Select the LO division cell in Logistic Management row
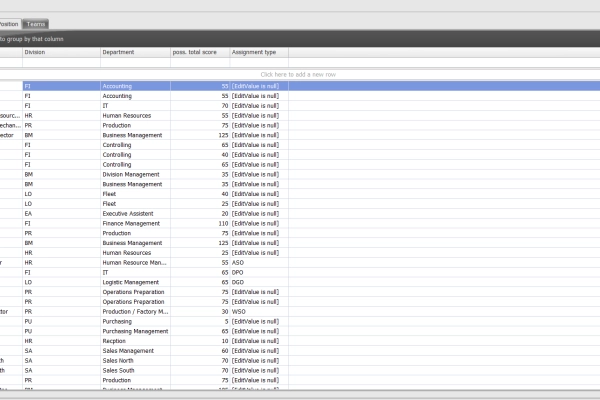The height and width of the screenshot is (400, 600). (x=61, y=282)
